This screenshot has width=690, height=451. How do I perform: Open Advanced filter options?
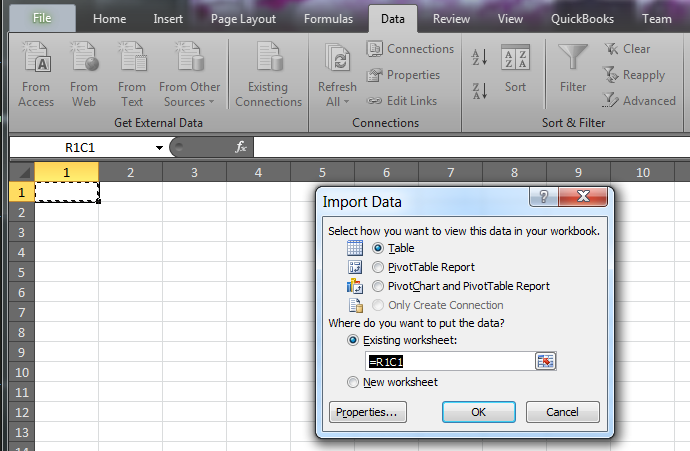[639, 101]
